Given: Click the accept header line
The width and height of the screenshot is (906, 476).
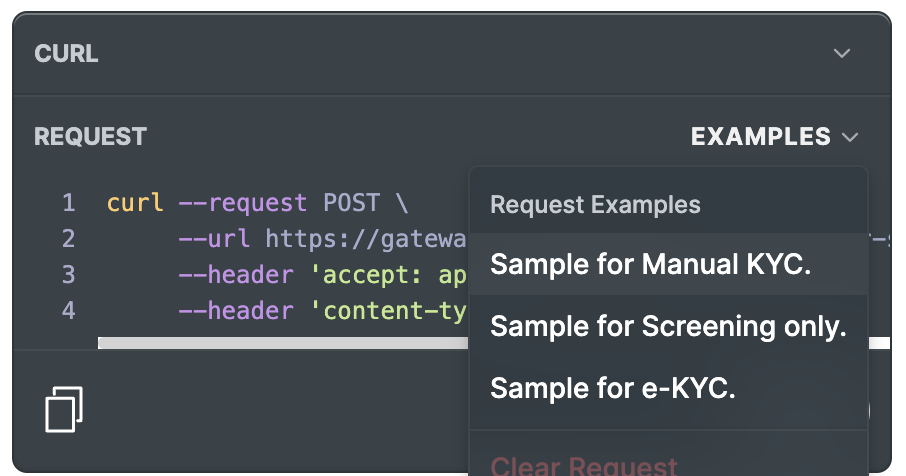Looking at the screenshot, I should 392,275.
